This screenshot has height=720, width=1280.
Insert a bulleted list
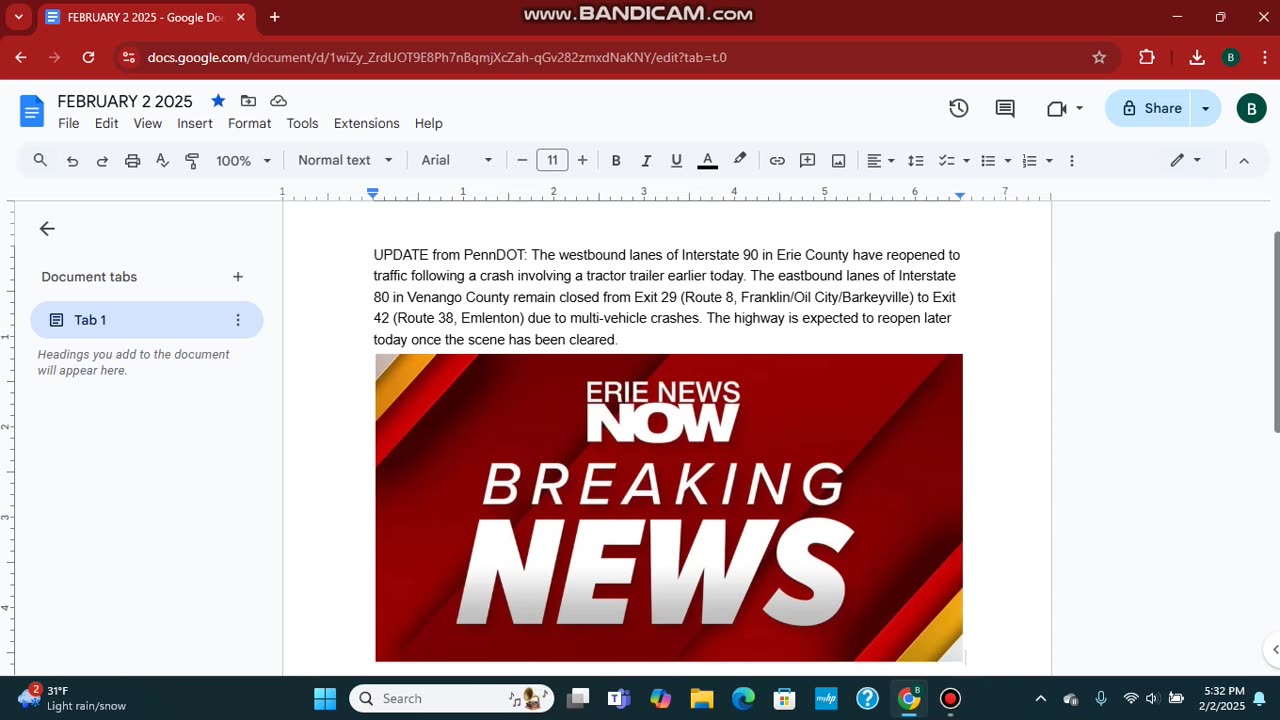988,160
